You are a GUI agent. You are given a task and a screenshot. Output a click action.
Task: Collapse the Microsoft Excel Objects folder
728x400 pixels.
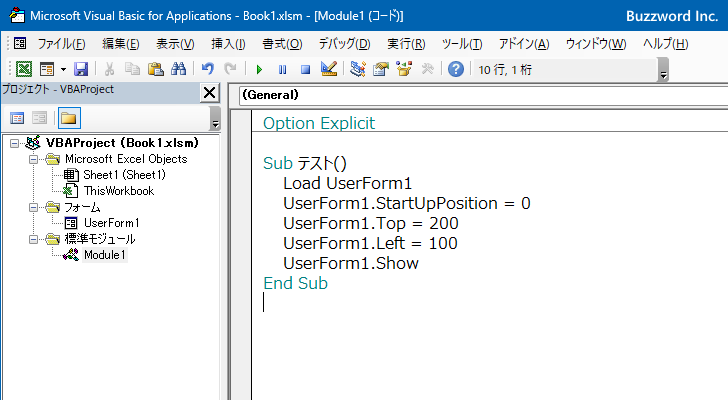pos(33,159)
